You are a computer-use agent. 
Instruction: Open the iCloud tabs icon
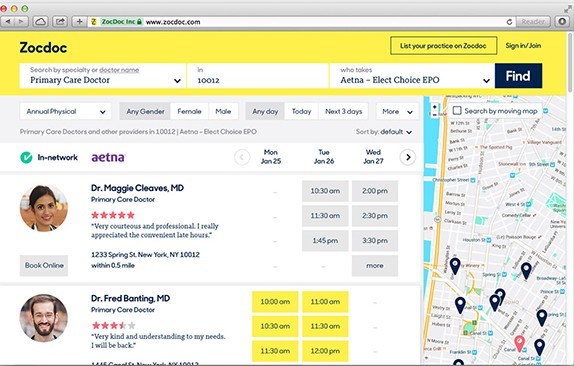click(40, 22)
